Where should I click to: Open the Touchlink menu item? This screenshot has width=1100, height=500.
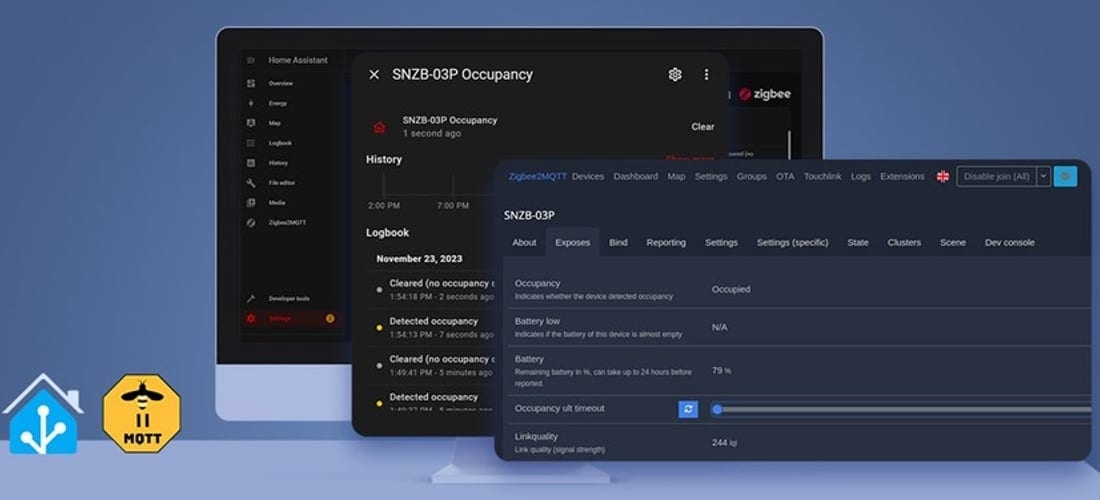pos(822,176)
